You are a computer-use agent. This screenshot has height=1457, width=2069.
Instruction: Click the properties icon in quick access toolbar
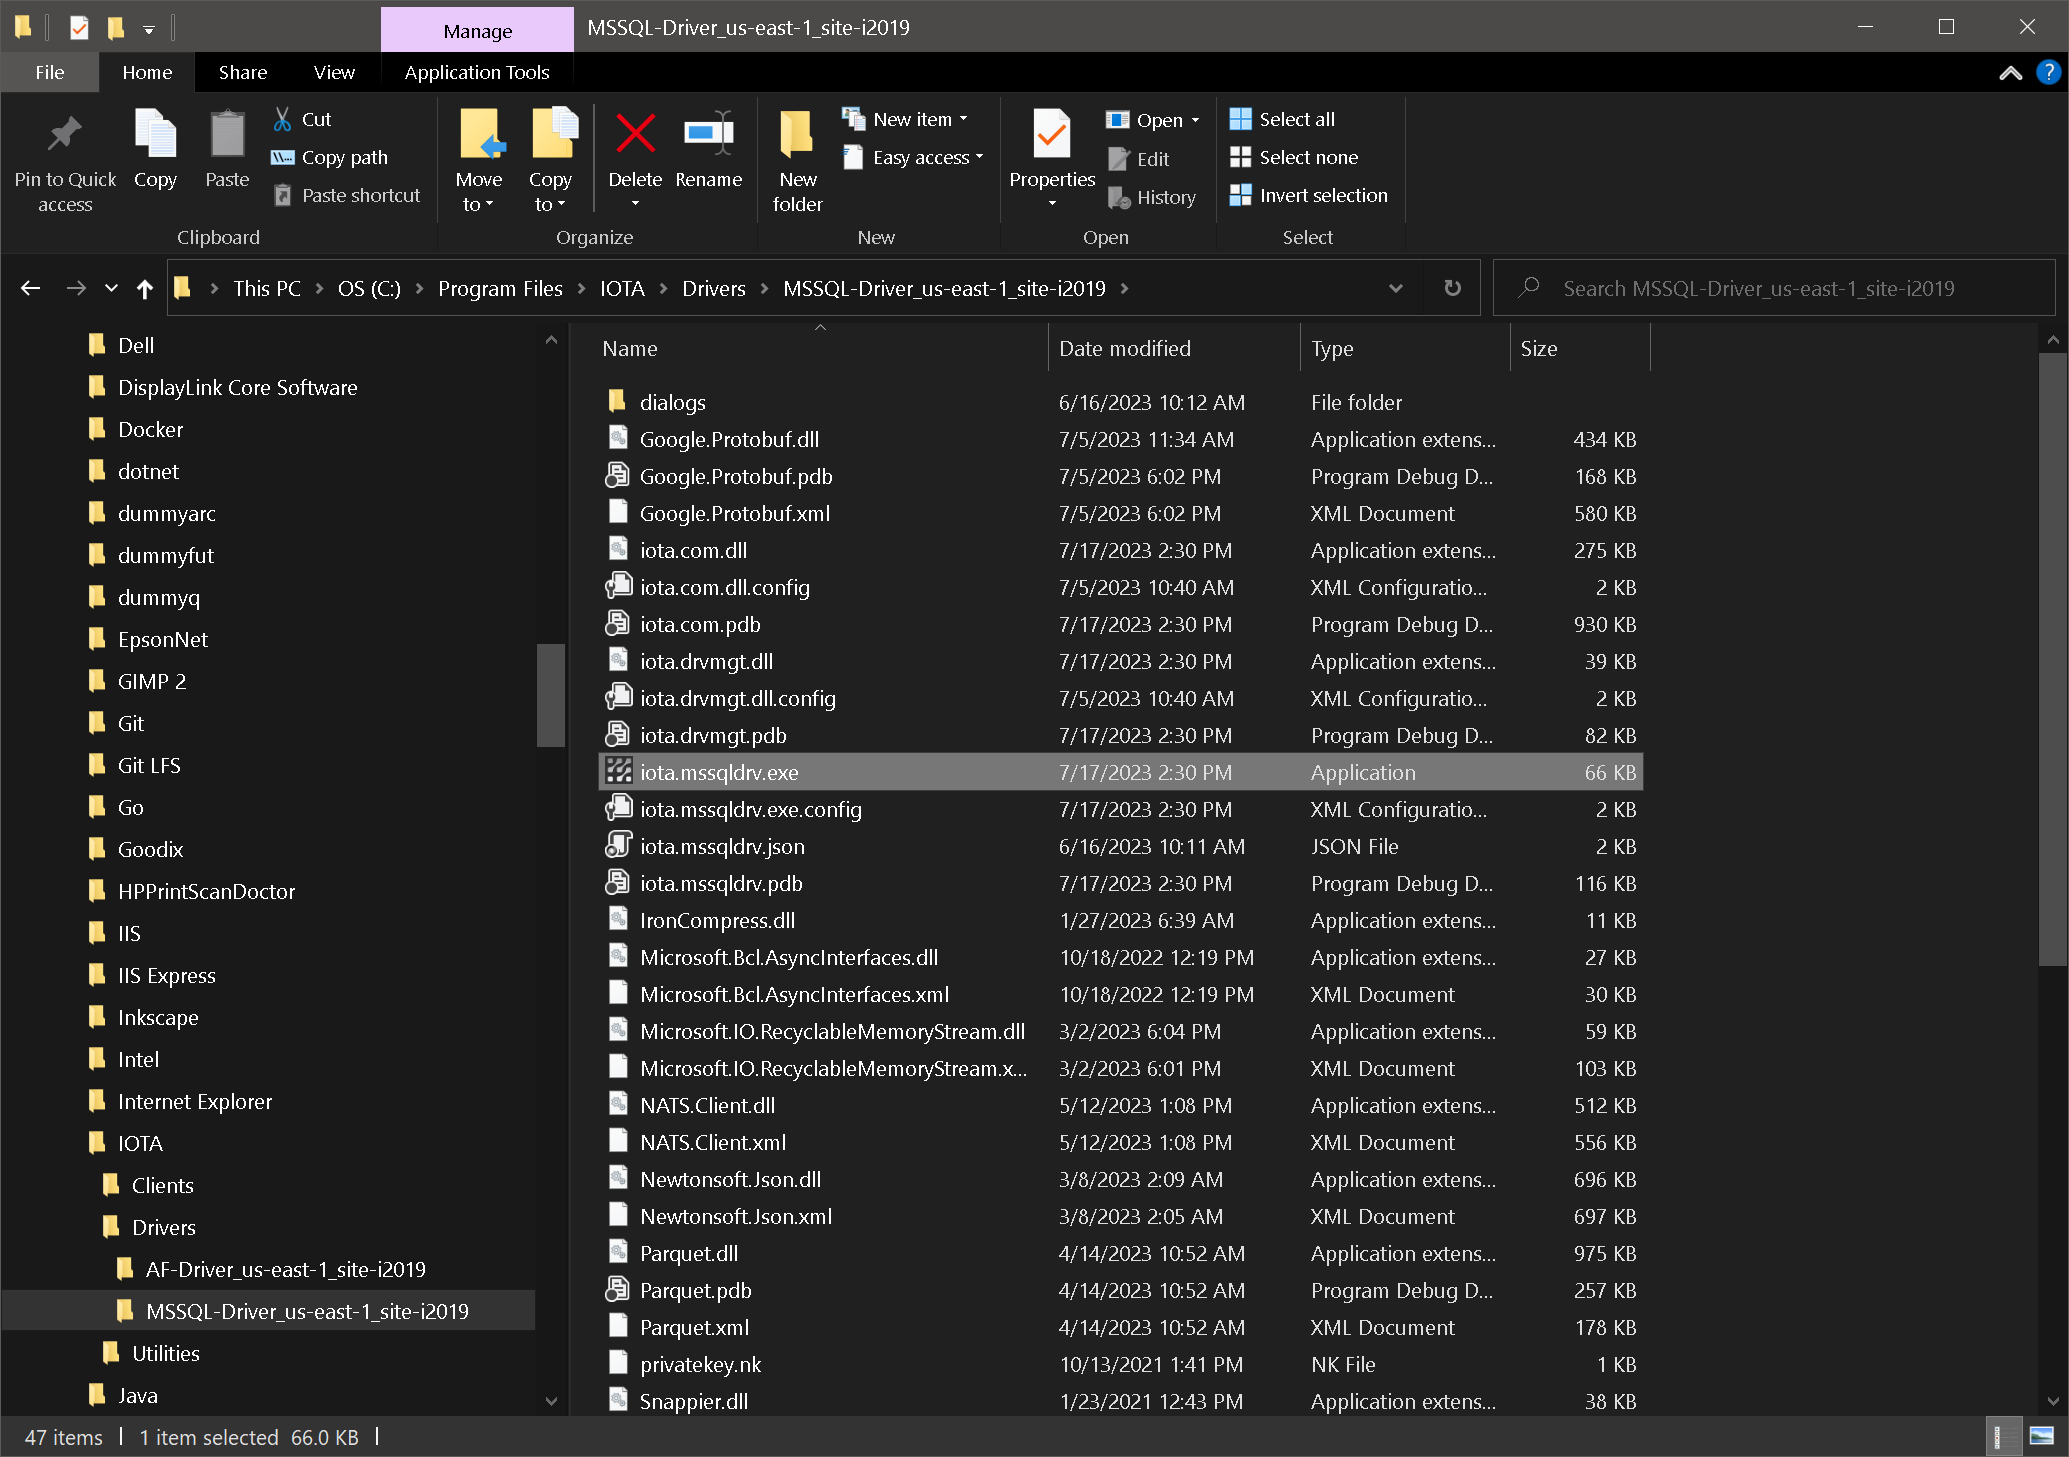coord(79,27)
